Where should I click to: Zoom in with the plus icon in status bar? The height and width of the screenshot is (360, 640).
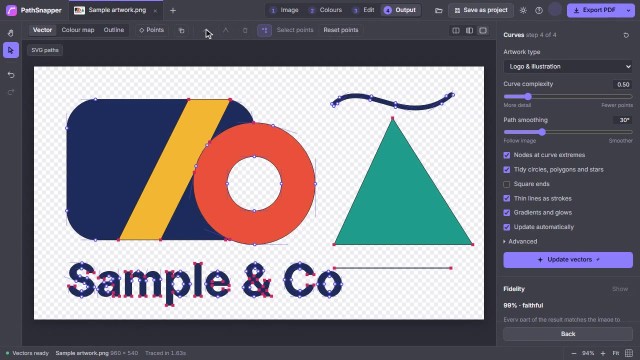(603, 353)
